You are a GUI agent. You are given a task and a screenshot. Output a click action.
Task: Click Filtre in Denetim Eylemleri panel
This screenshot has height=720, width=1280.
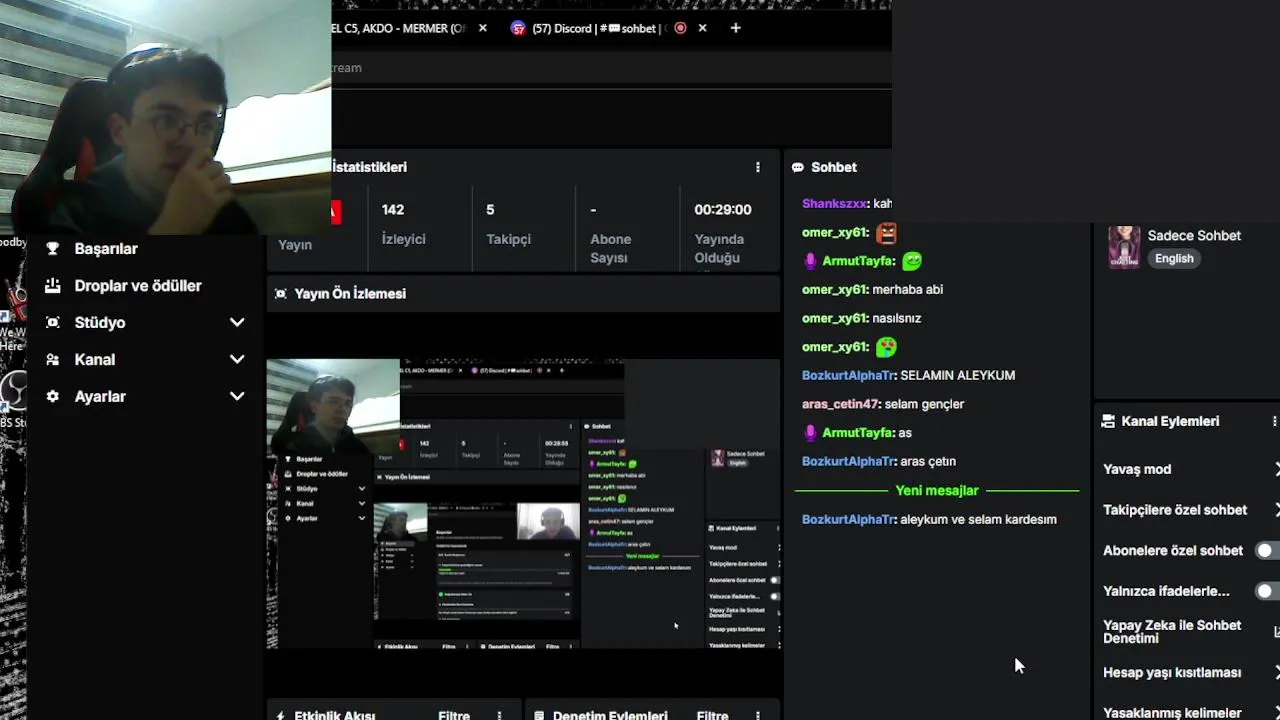pos(713,715)
